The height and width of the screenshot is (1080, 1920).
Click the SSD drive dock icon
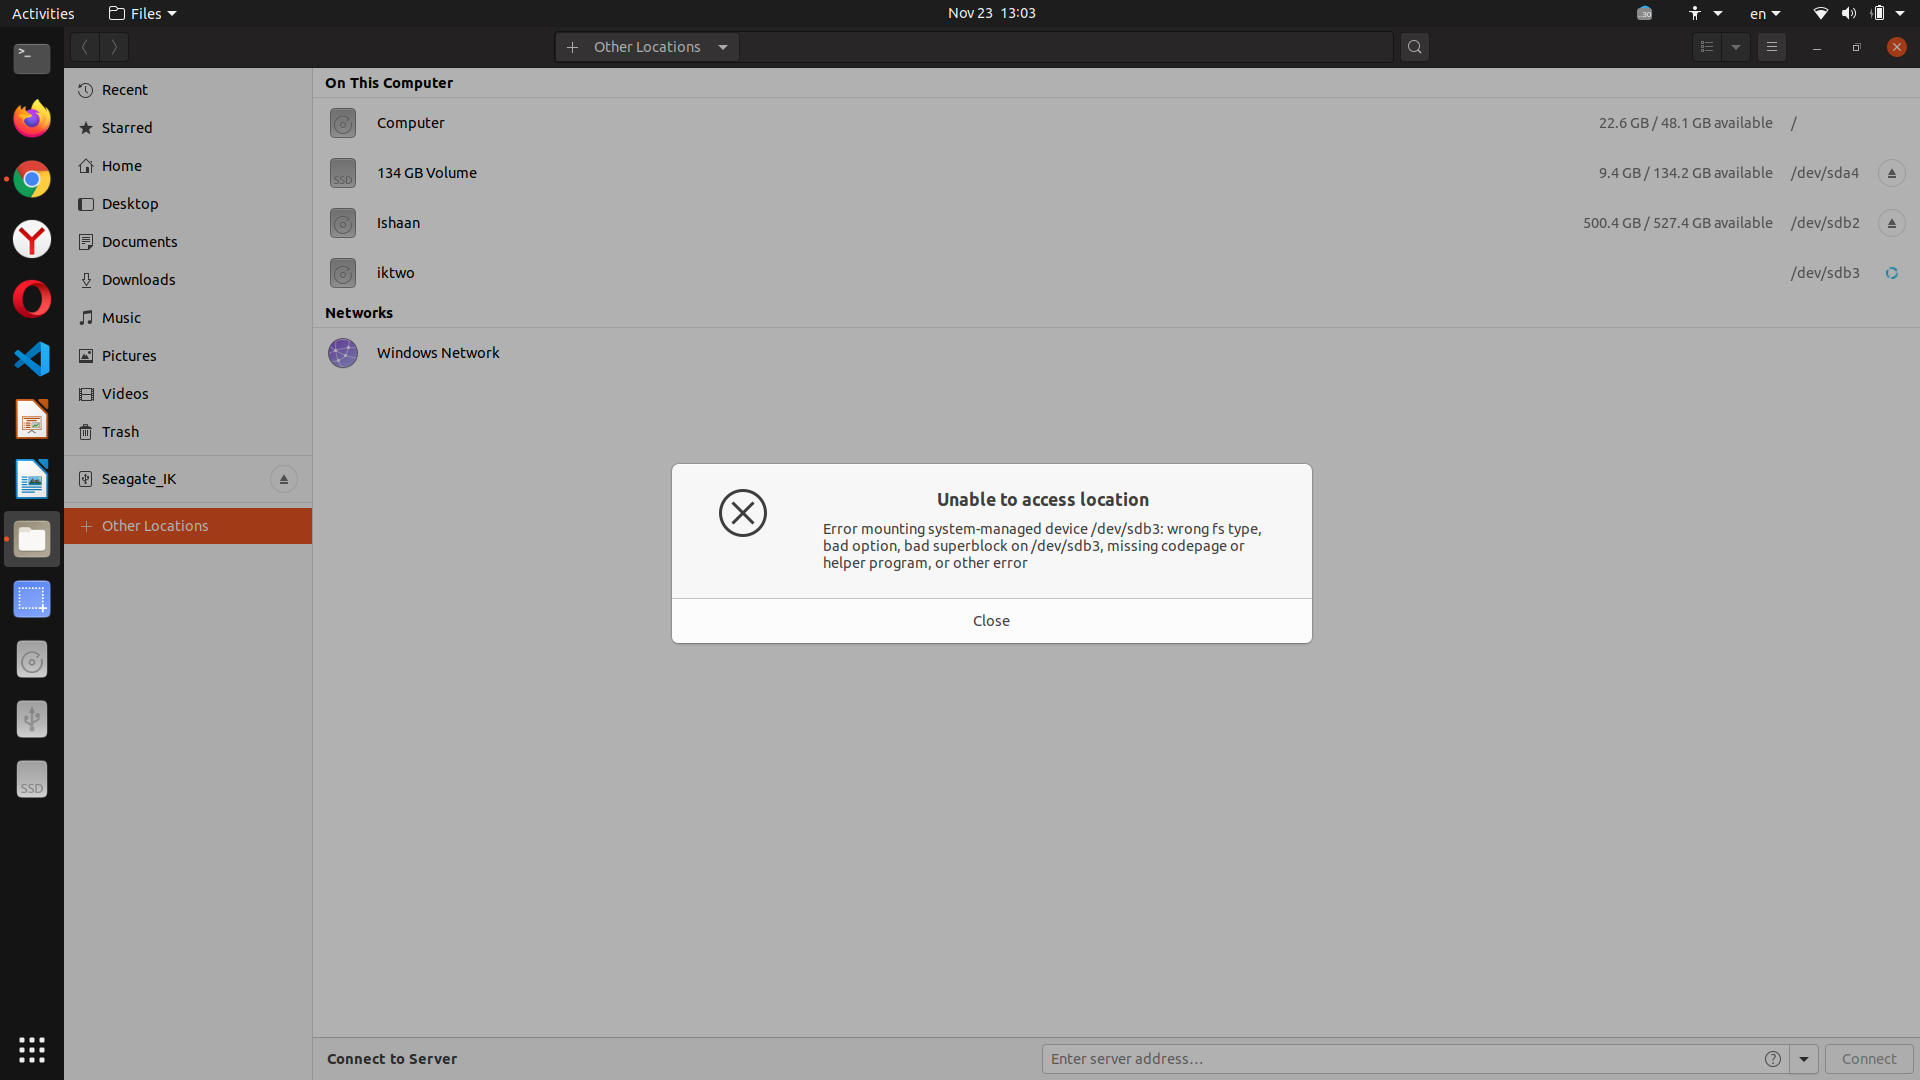32,779
